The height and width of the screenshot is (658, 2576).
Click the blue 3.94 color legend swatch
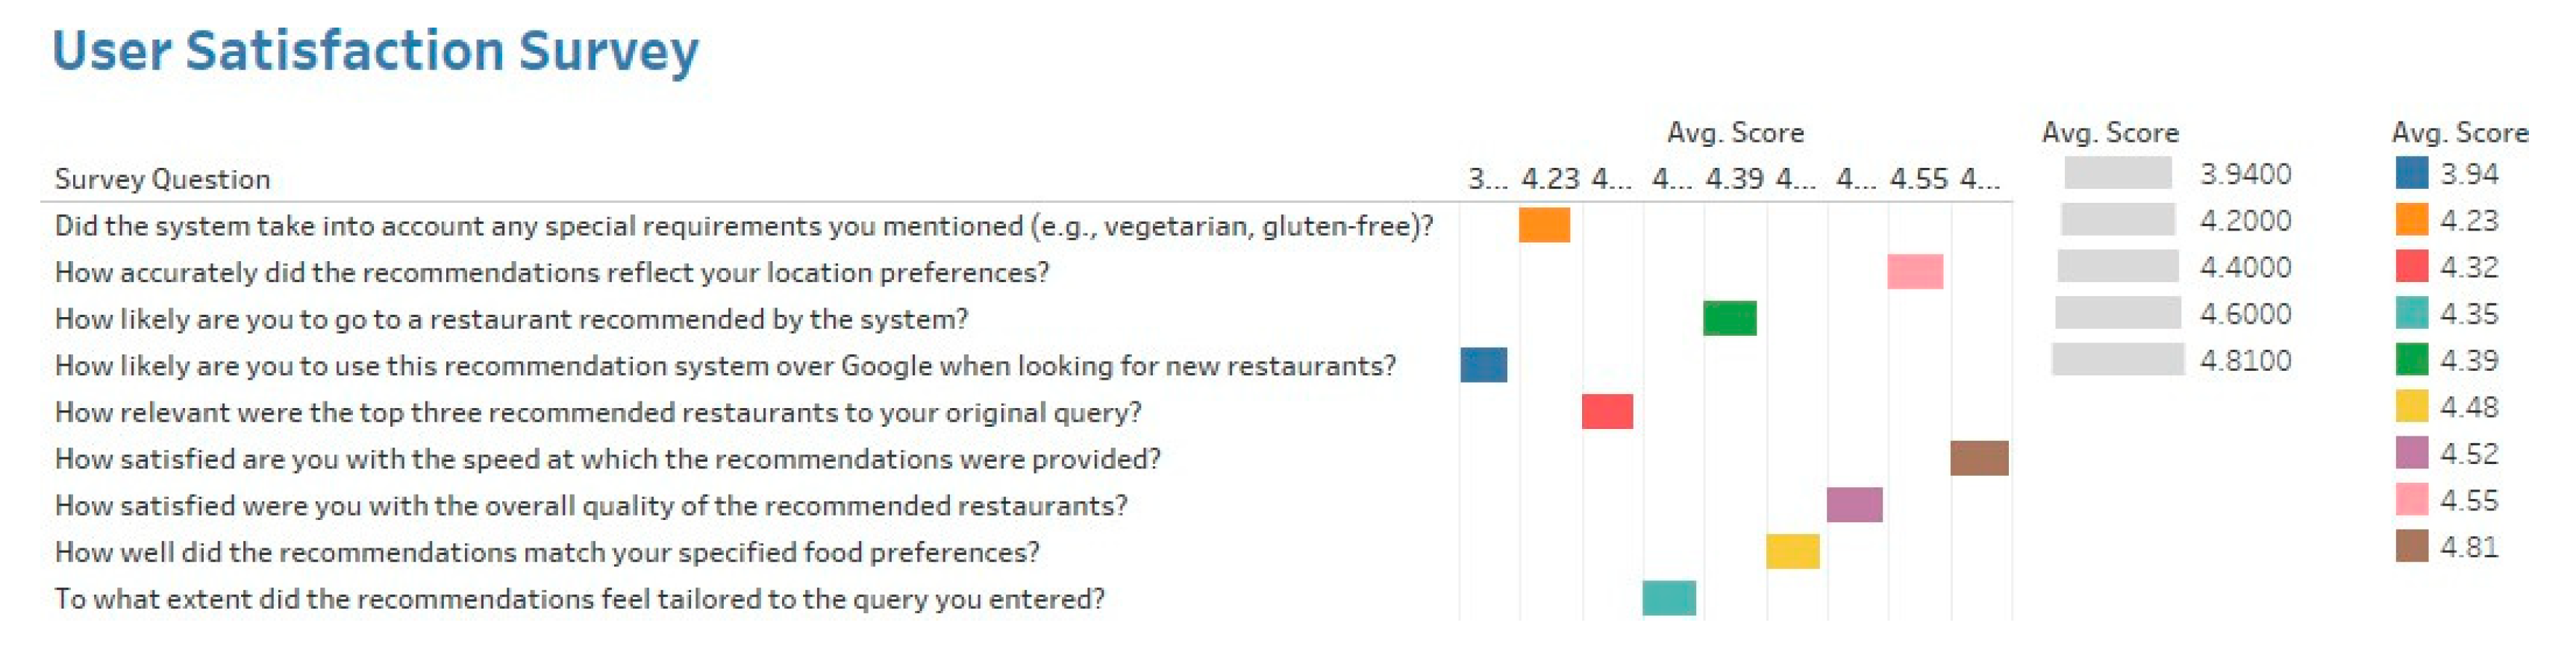[x=2411, y=173]
